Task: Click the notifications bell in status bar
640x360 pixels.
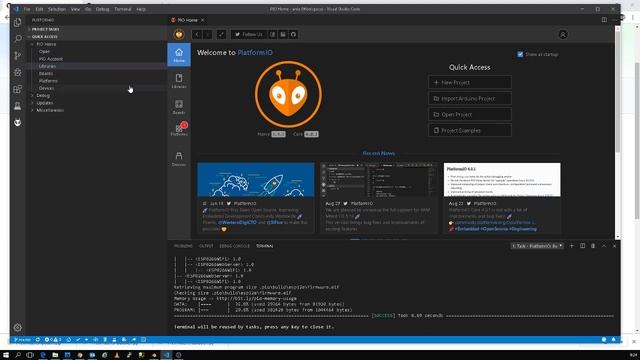Action: point(613,340)
